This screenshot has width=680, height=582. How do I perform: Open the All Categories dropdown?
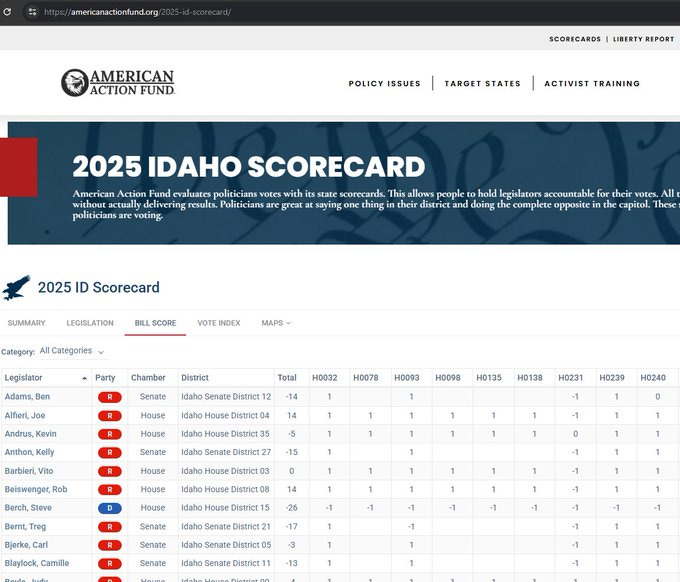pos(72,351)
